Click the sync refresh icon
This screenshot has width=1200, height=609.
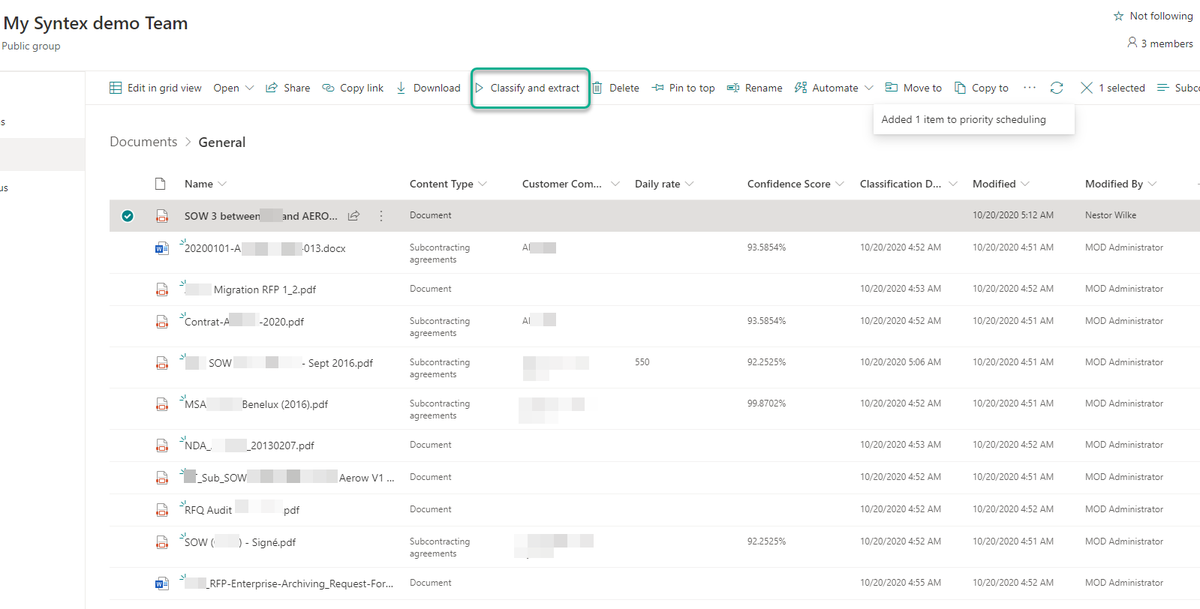[x=1057, y=88]
